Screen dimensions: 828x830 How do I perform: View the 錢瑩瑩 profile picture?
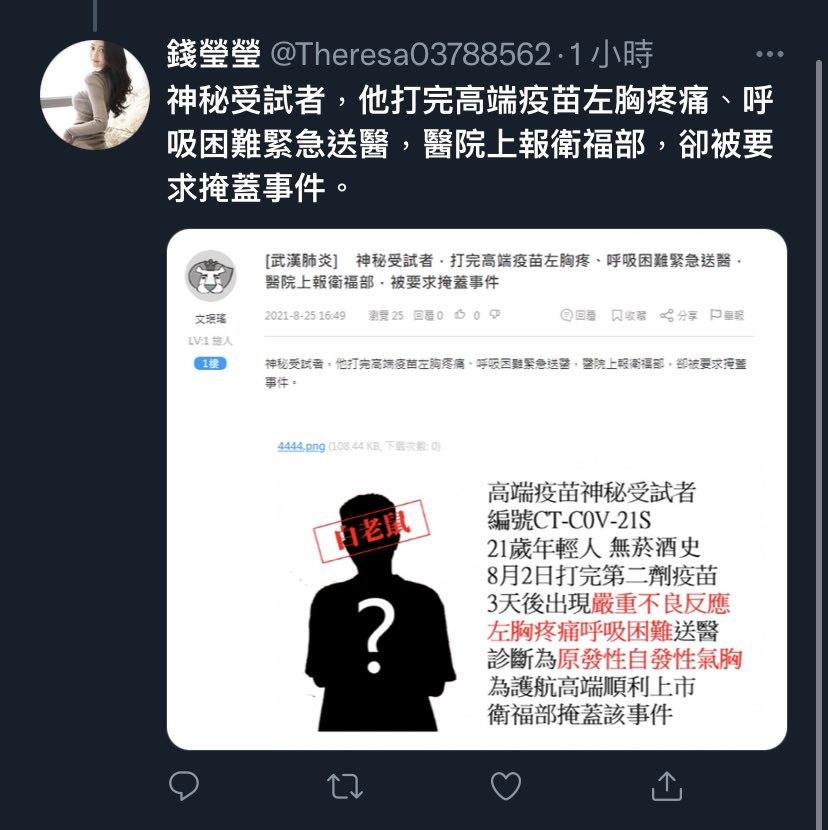(x=95, y=95)
